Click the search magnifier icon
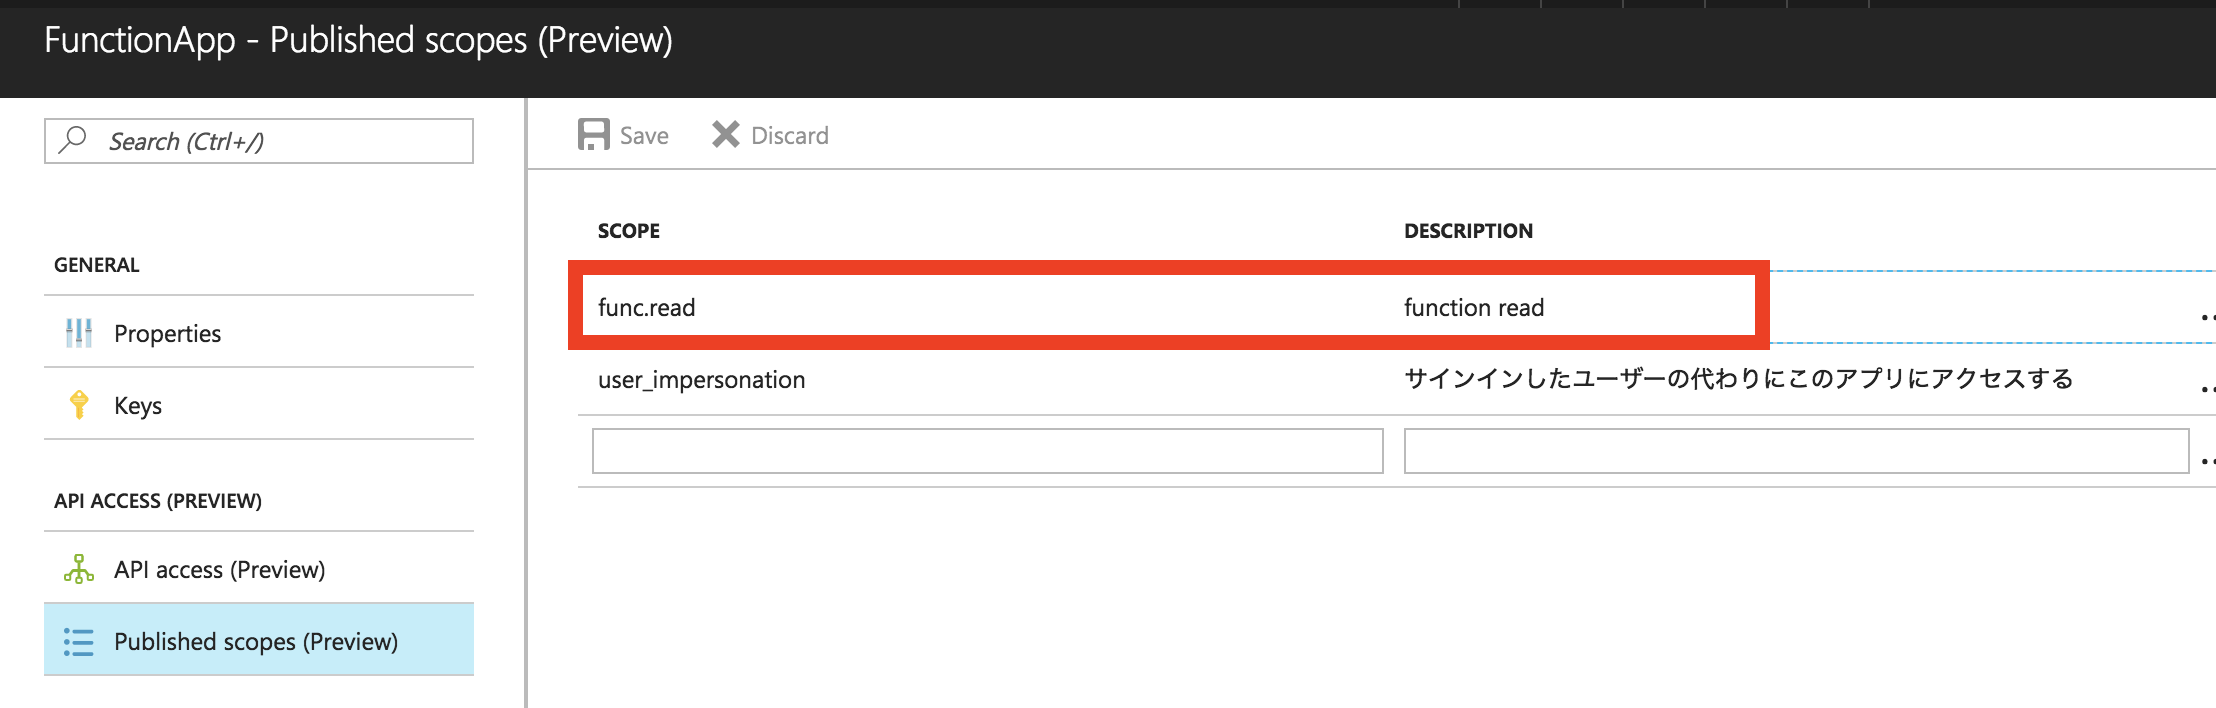Viewport: 2216px width, 708px height. point(73,139)
